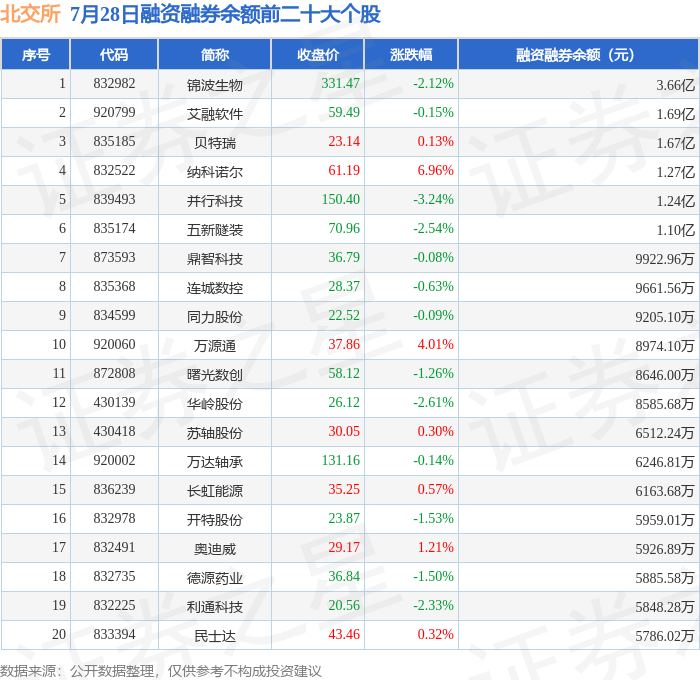This screenshot has height=680, width=700.
Task: Select stock name 万达轴承
Action: pos(215,462)
